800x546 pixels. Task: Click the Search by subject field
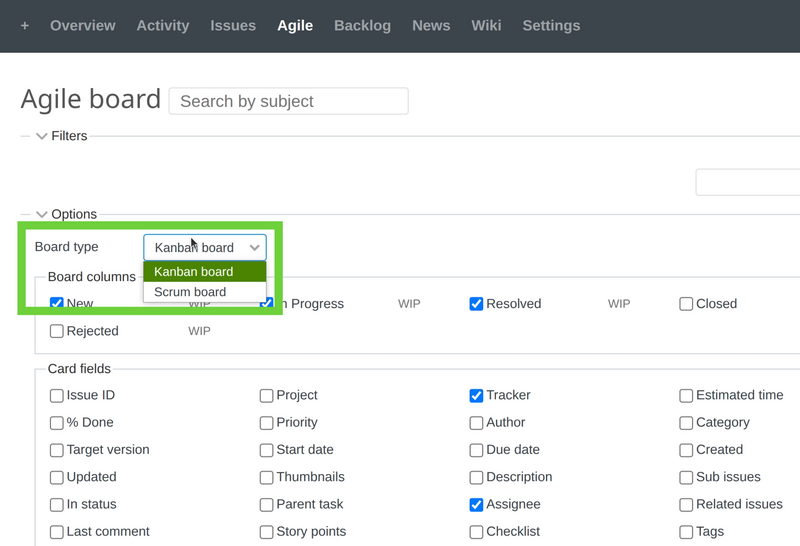point(288,101)
